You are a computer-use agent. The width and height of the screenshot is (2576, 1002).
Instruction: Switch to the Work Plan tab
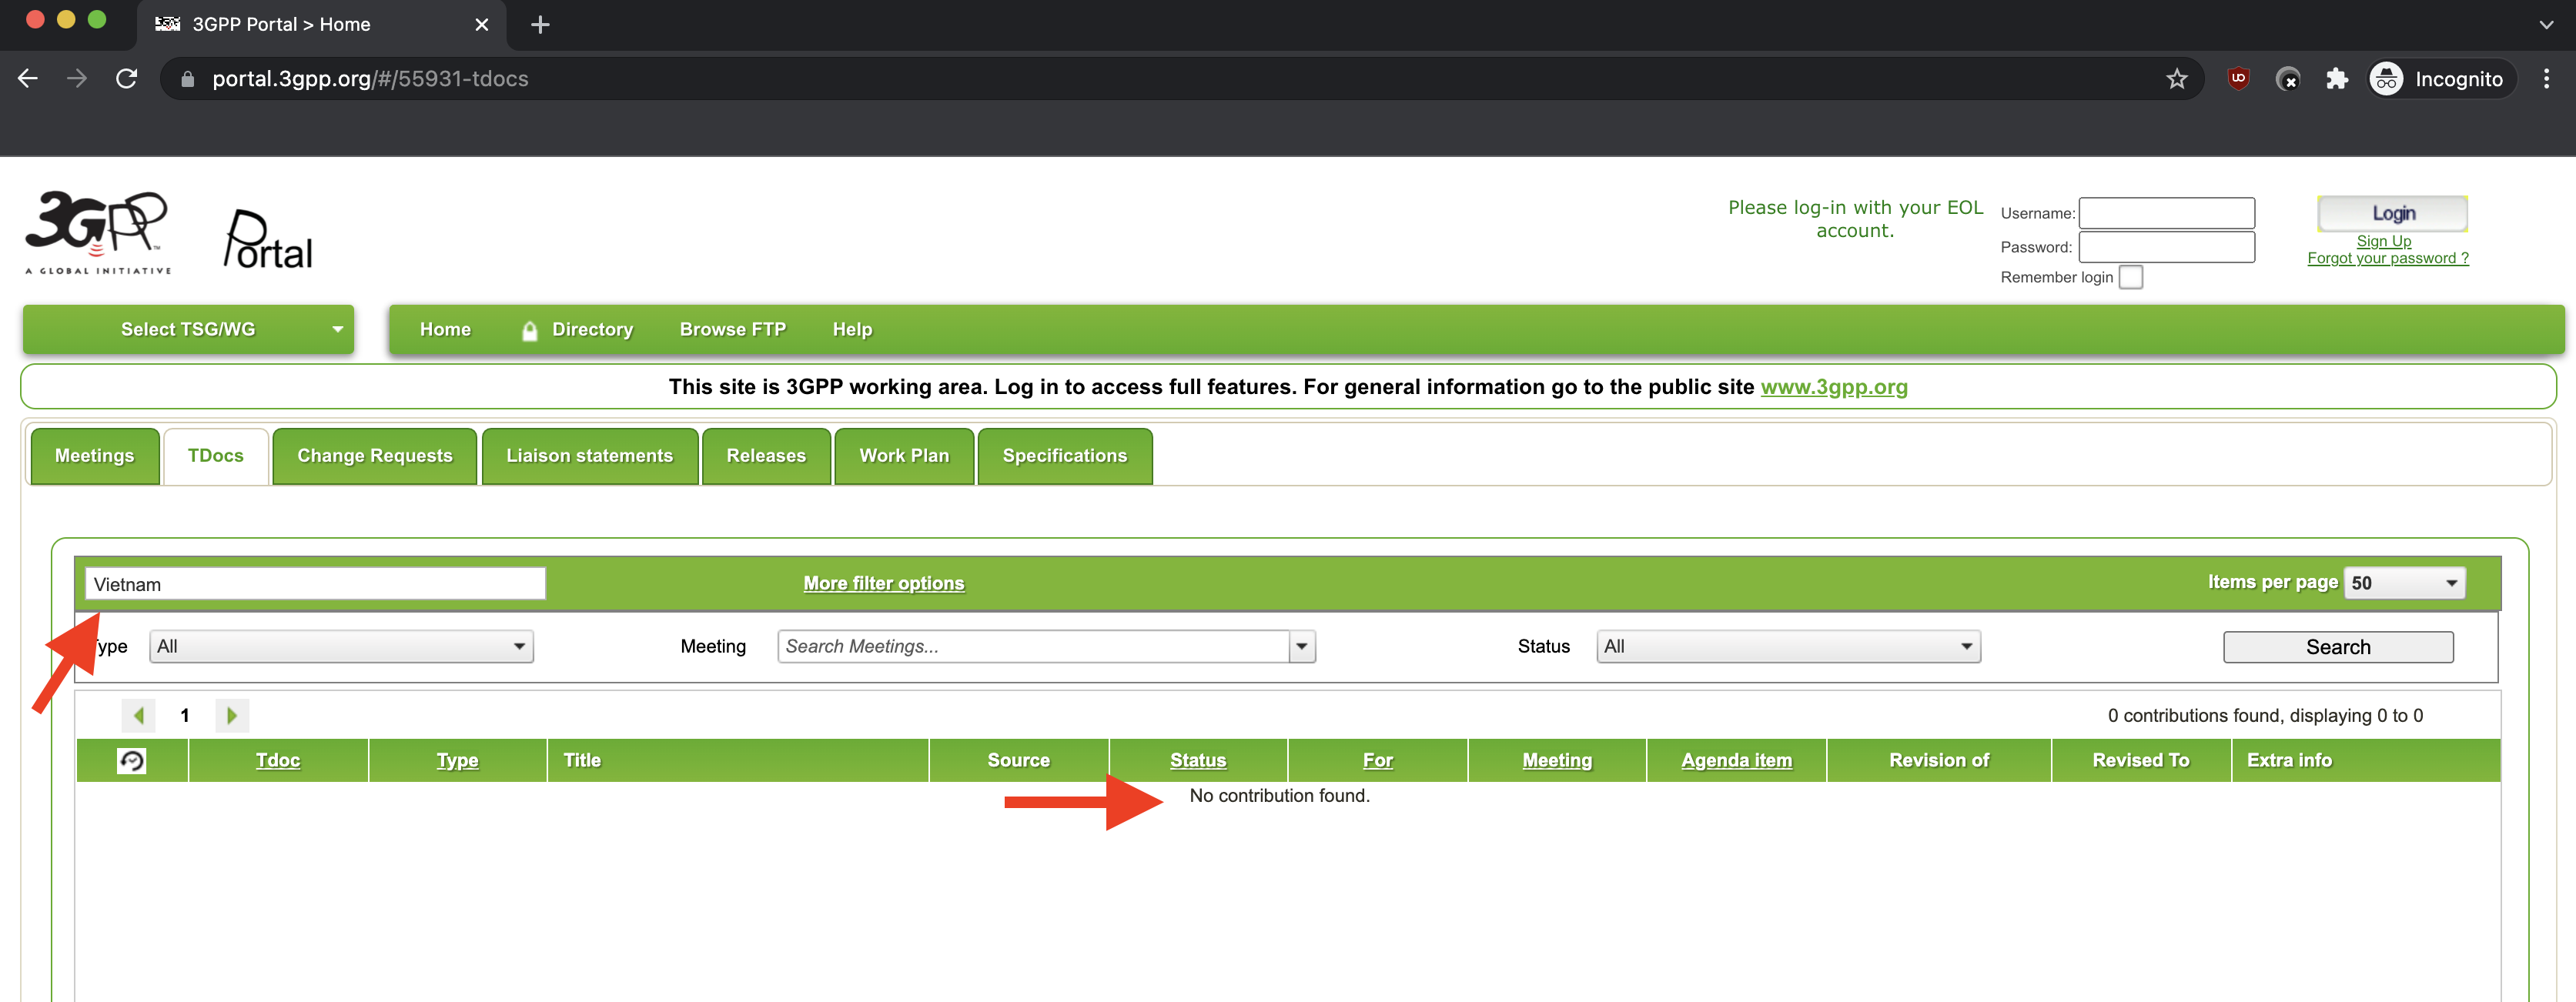pos(904,456)
